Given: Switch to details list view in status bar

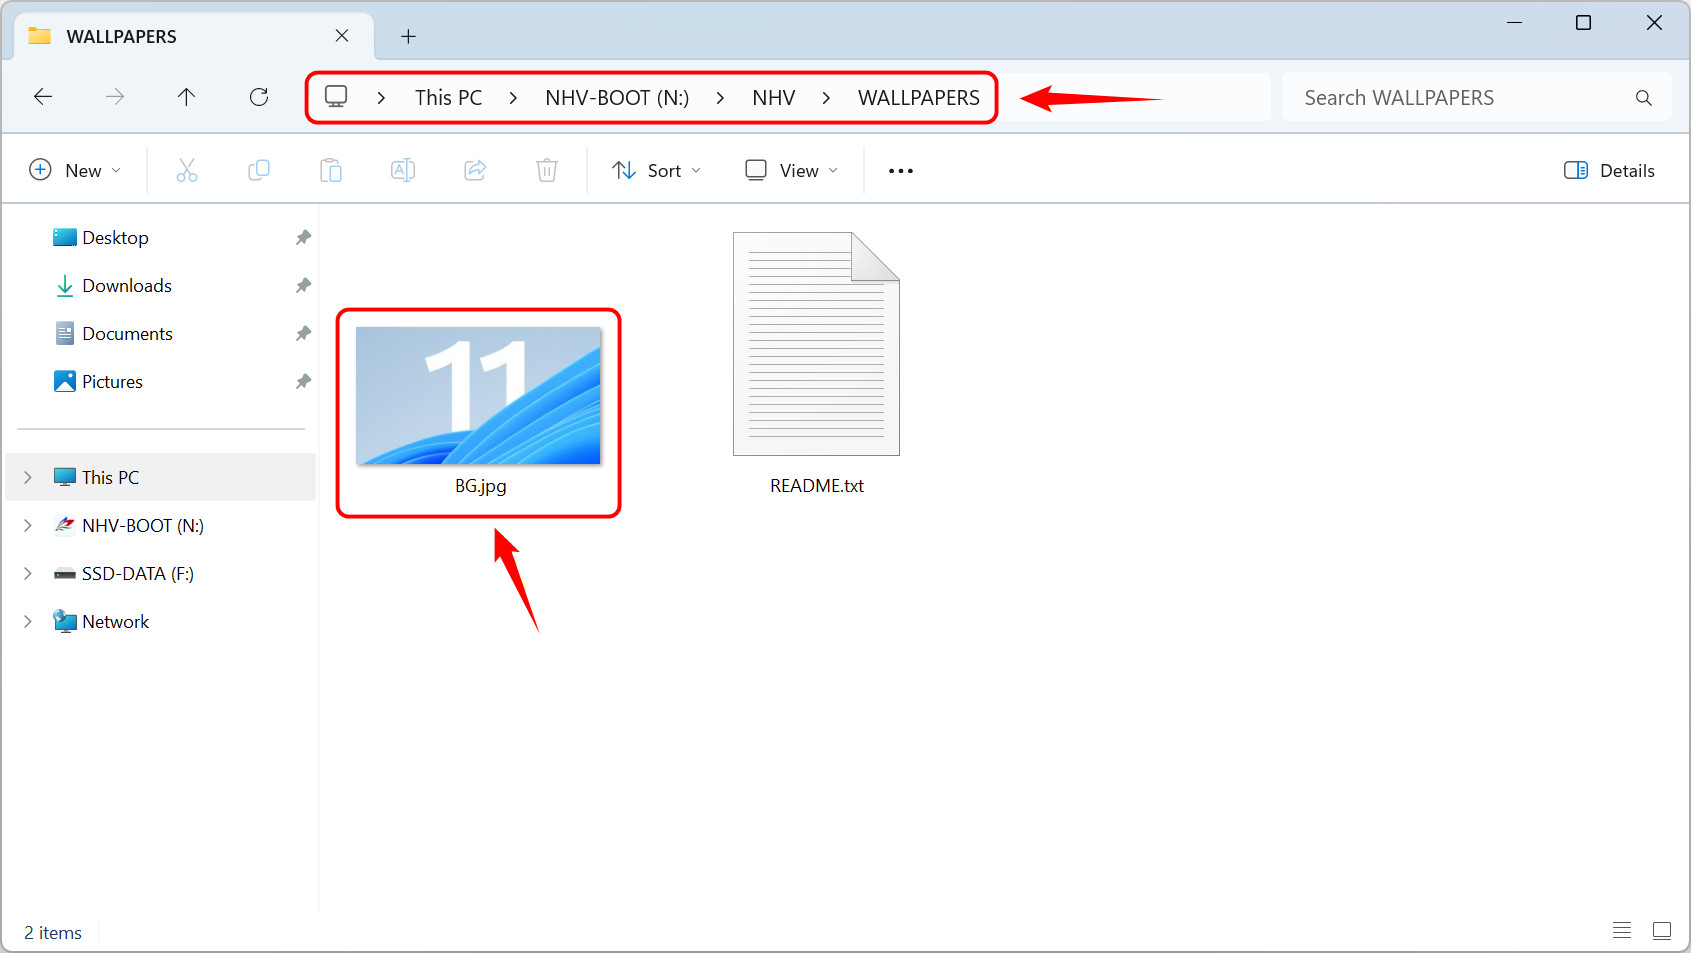Looking at the screenshot, I should pyautogui.click(x=1622, y=931).
